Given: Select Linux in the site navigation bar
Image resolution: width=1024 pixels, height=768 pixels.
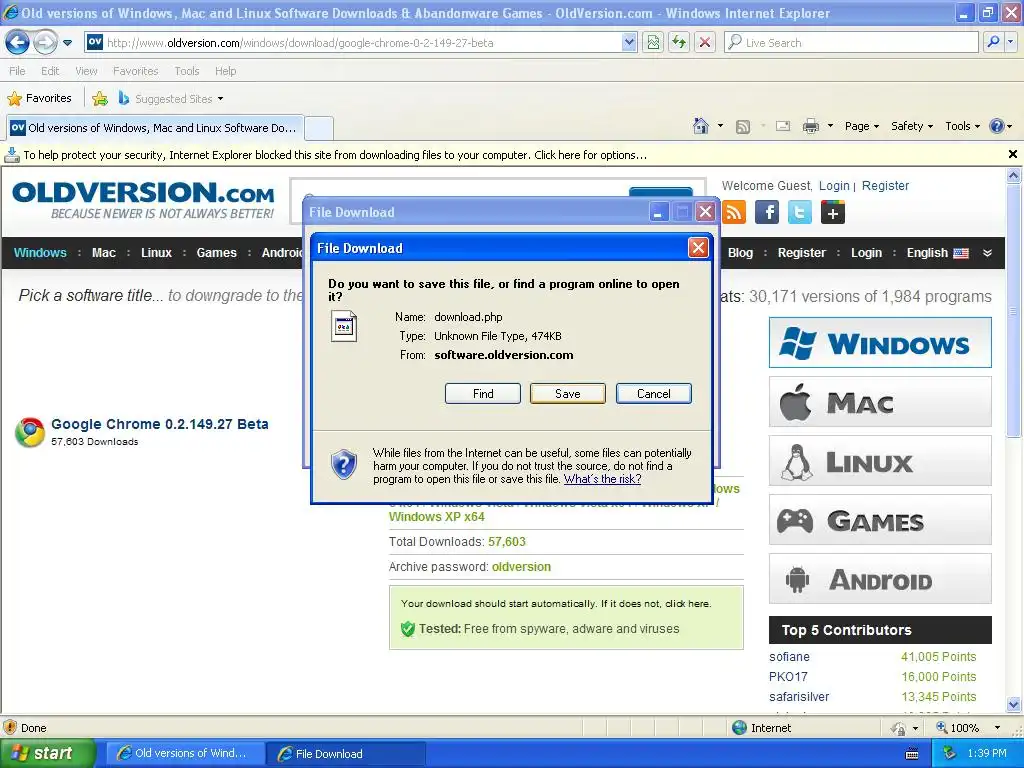Looking at the screenshot, I should (x=156, y=253).
